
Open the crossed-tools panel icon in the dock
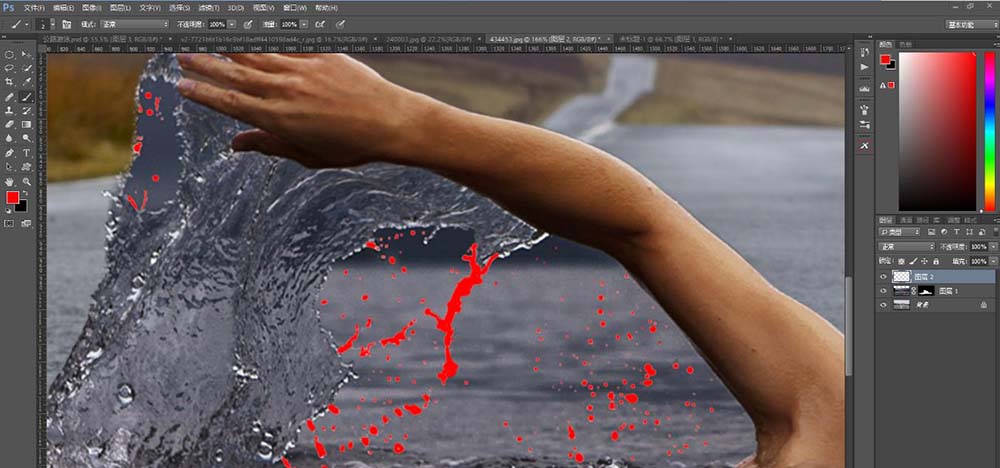[864, 146]
